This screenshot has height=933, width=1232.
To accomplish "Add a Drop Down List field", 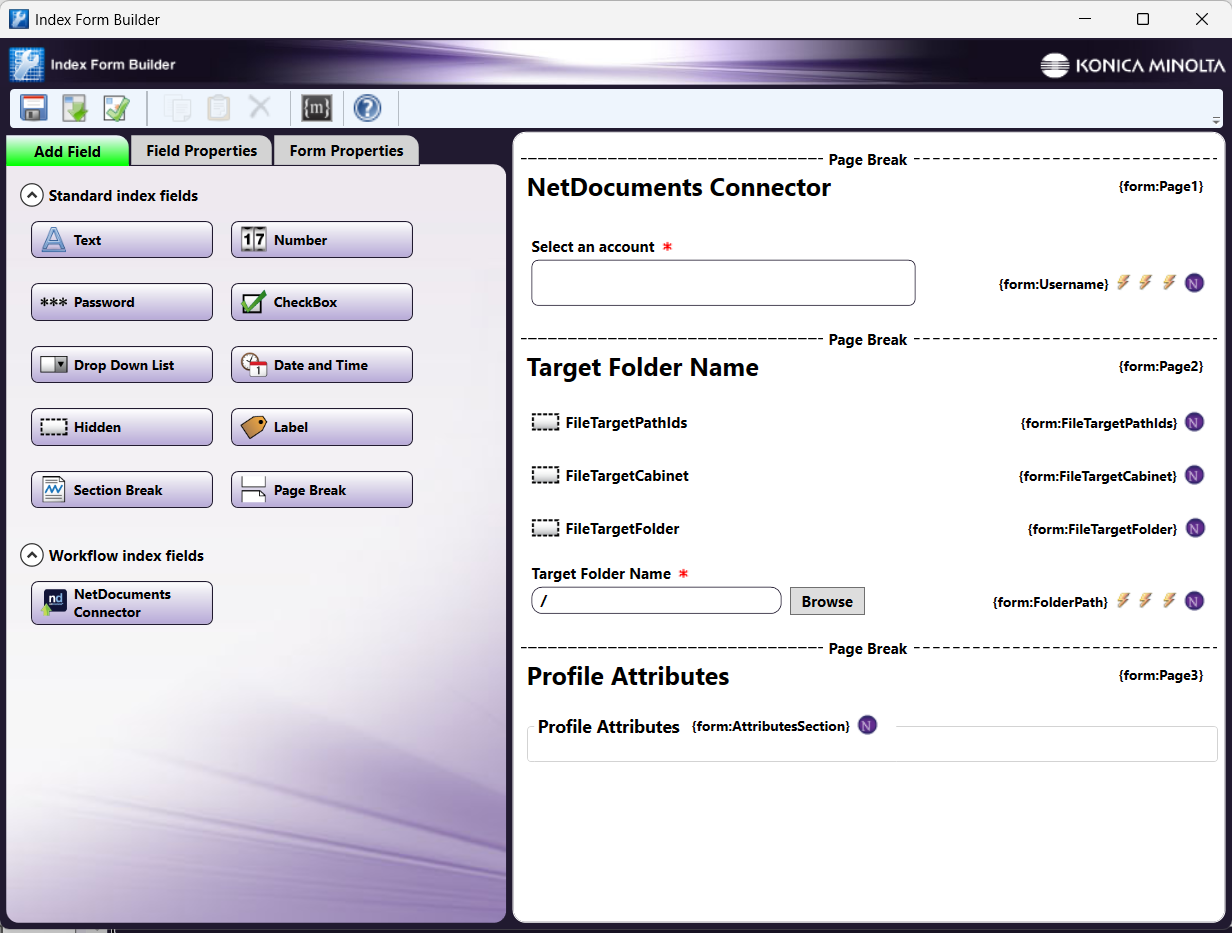I will (122, 365).
